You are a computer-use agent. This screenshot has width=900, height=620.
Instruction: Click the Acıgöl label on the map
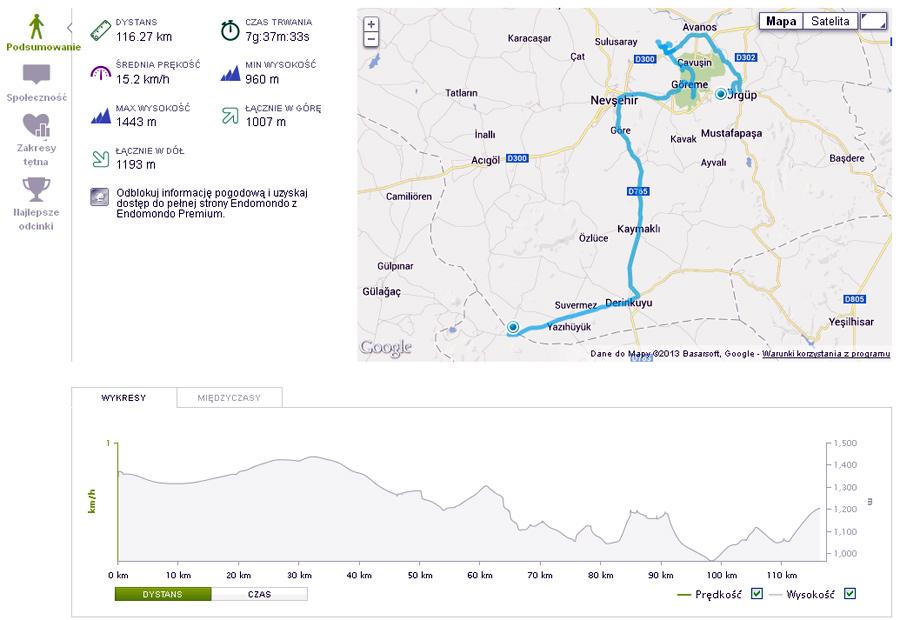486,160
